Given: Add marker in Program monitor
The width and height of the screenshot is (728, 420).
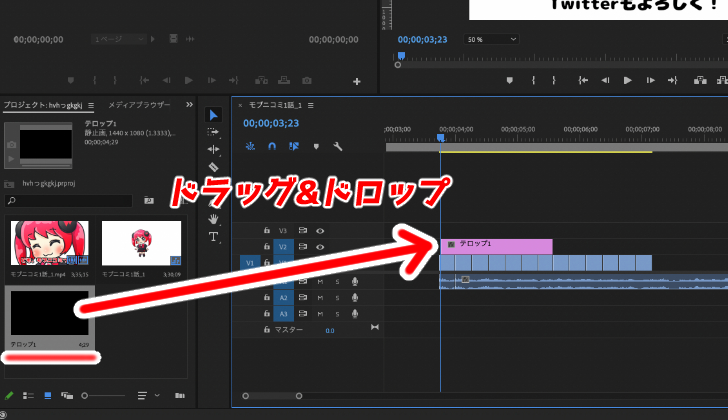Looking at the screenshot, I should click(x=509, y=80).
